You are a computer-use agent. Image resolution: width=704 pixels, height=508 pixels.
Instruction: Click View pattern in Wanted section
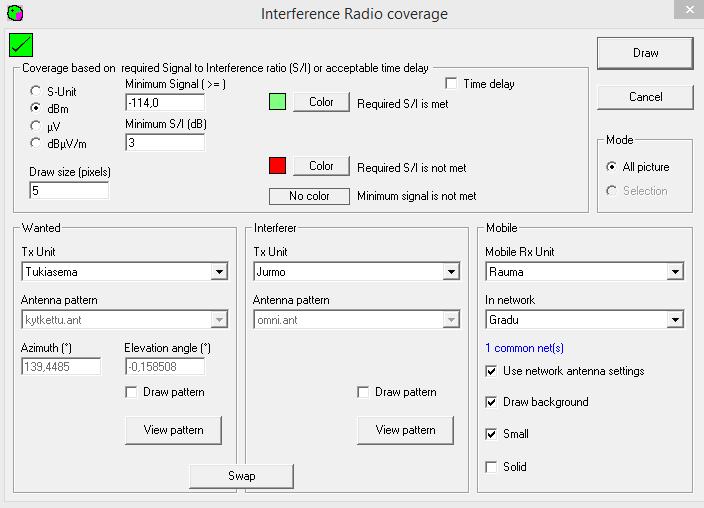pos(173,430)
